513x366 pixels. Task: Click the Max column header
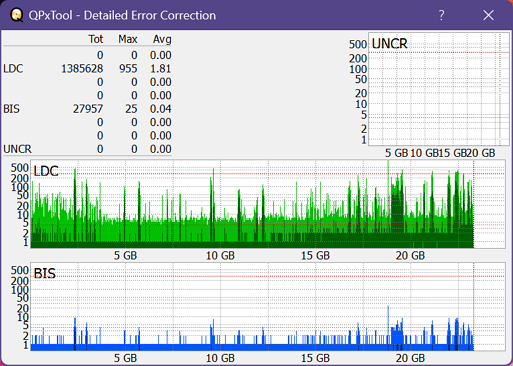[x=128, y=39]
